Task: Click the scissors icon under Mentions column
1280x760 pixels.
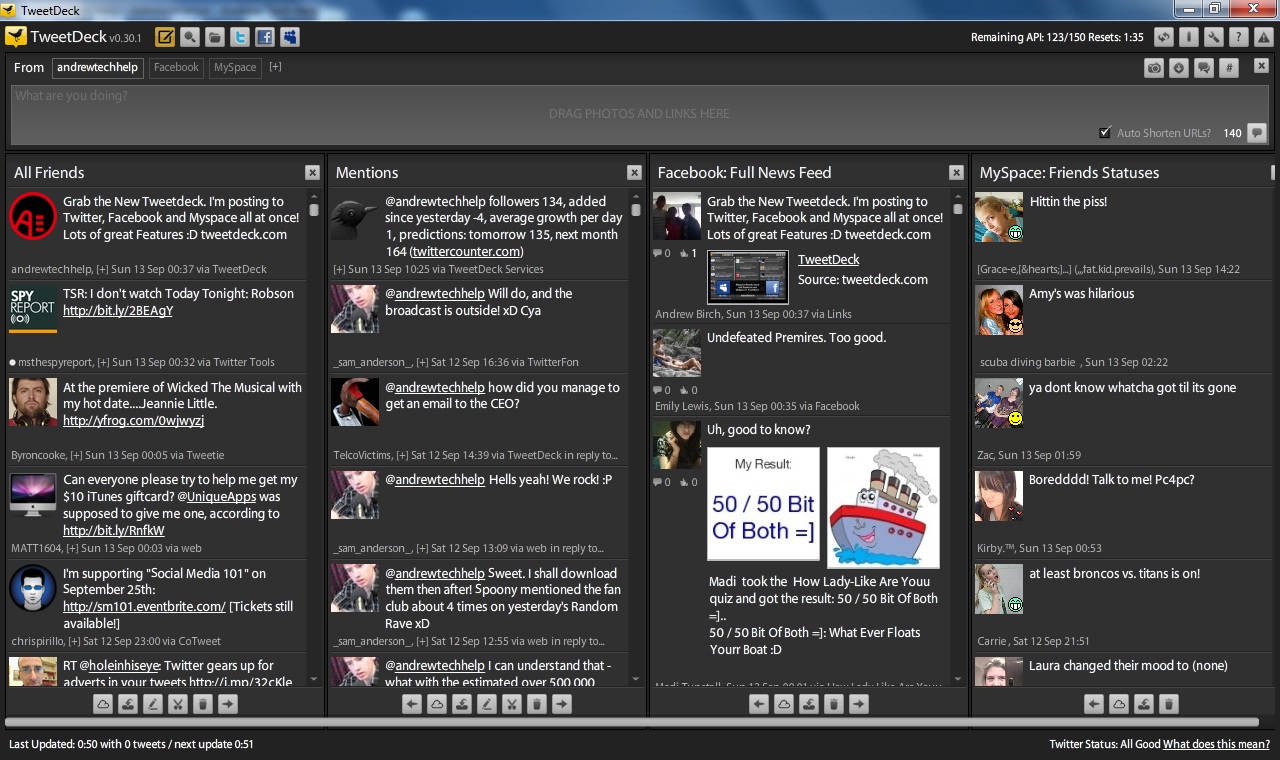Action: 512,704
